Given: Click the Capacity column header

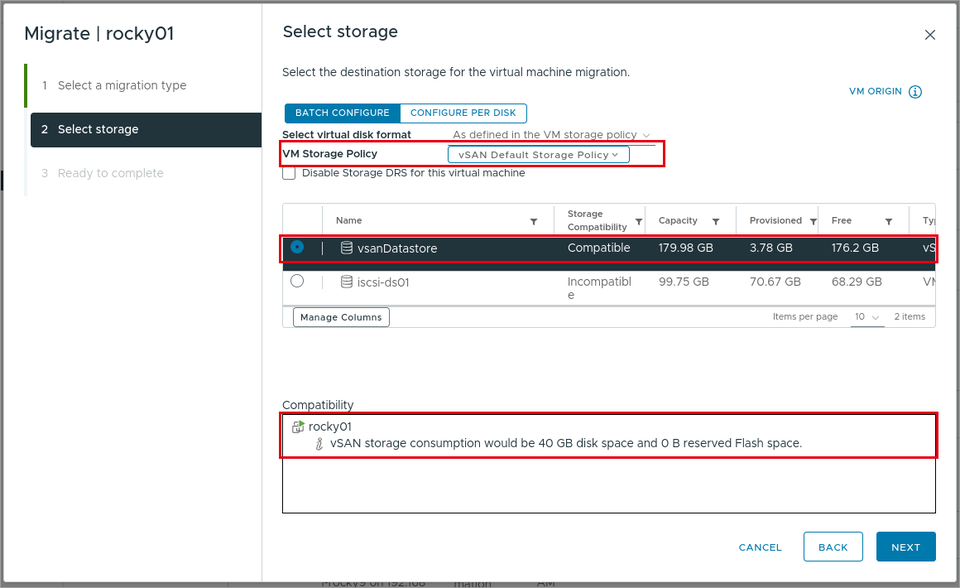Looking at the screenshot, I should click(x=678, y=220).
